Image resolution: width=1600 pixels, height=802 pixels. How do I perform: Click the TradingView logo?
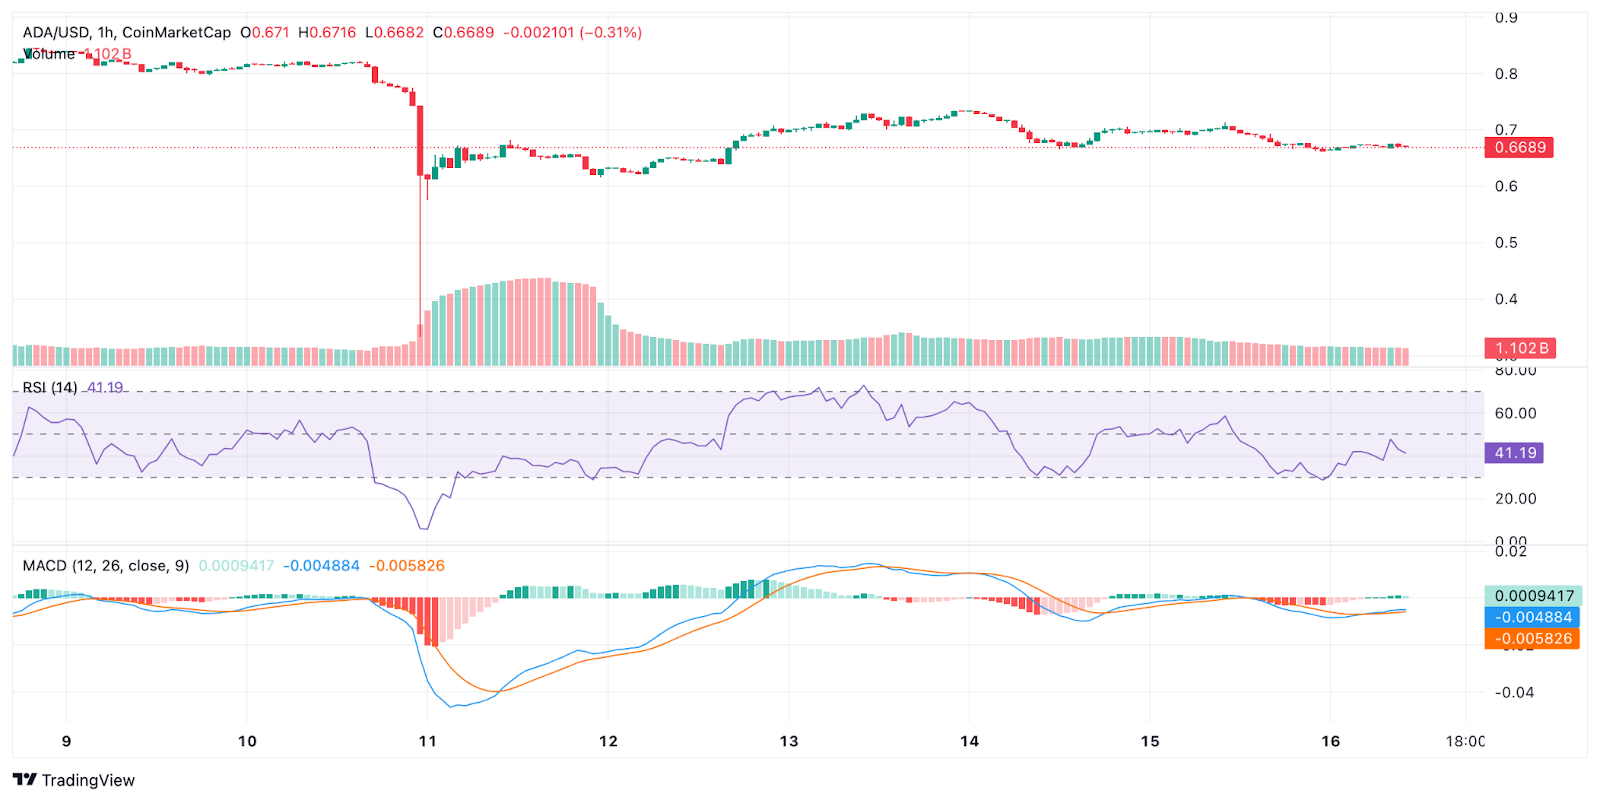(x=74, y=780)
